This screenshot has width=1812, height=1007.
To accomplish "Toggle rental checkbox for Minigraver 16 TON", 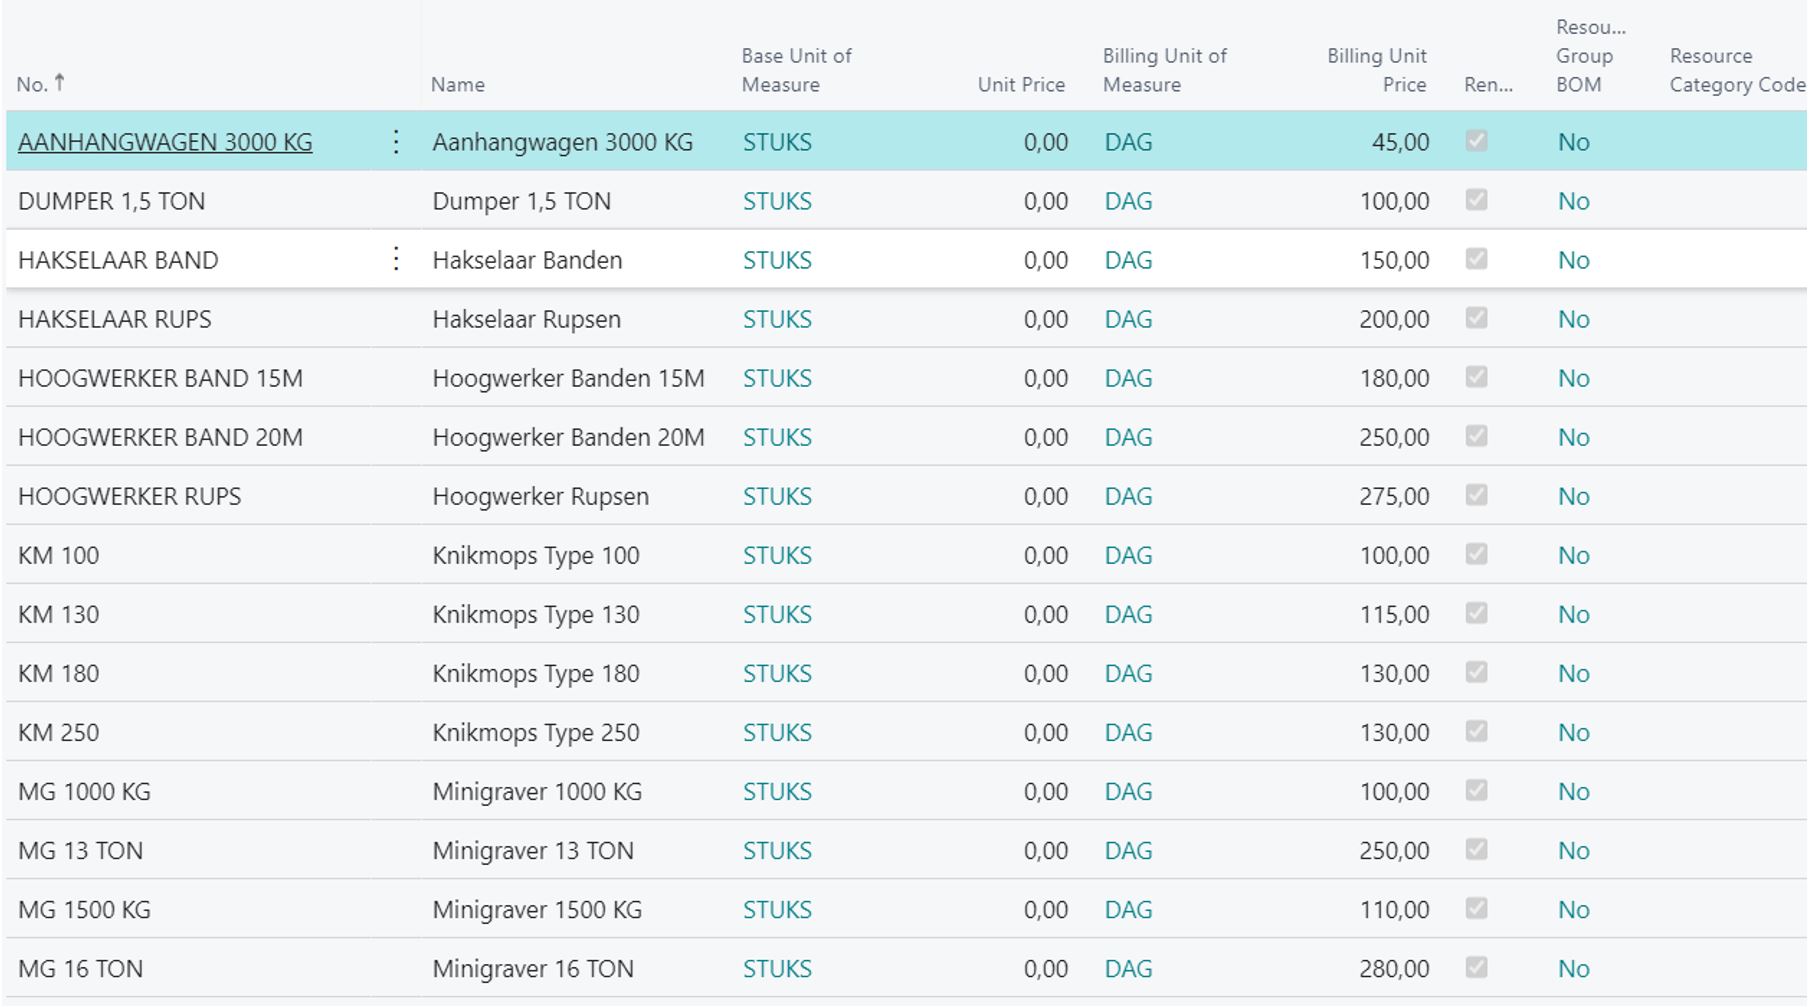I will [x=1476, y=967].
